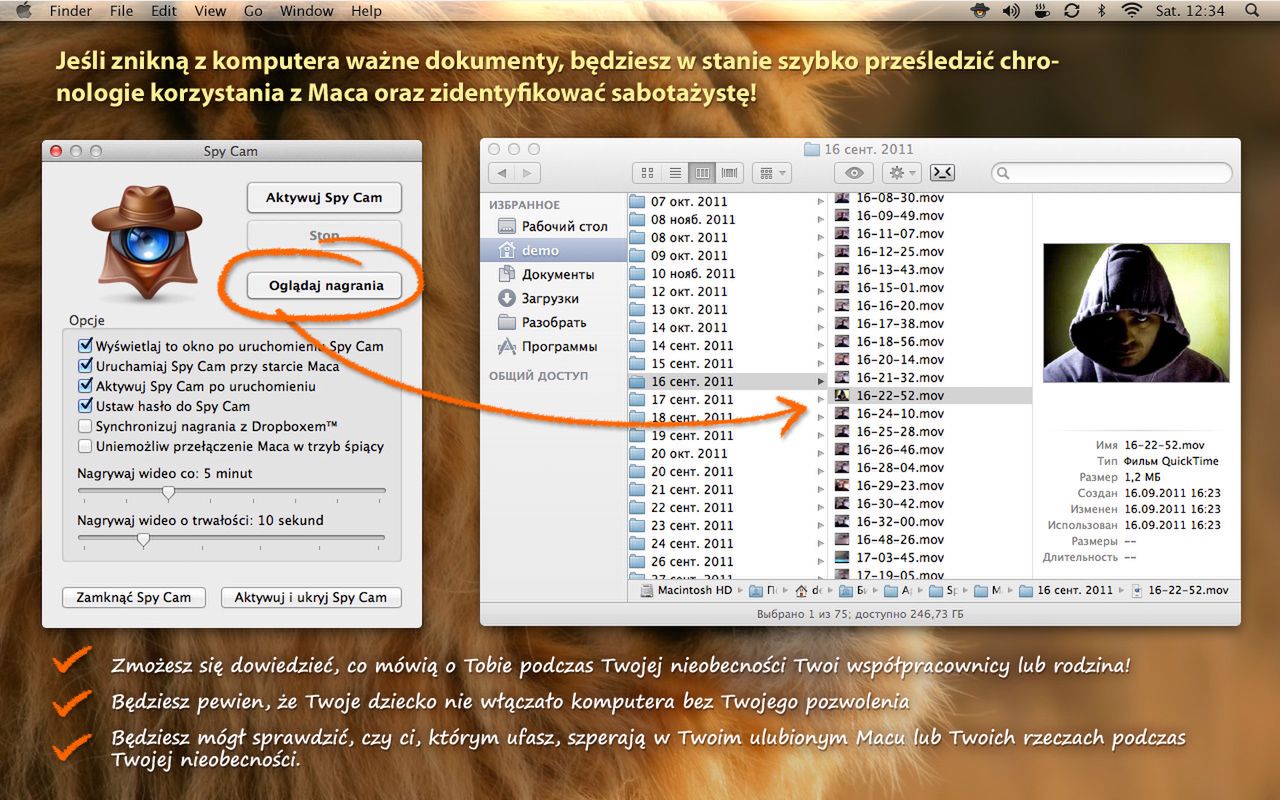Open the Go menu
Image resolution: width=1280 pixels, height=800 pixels.
click(x=253, y=11)
